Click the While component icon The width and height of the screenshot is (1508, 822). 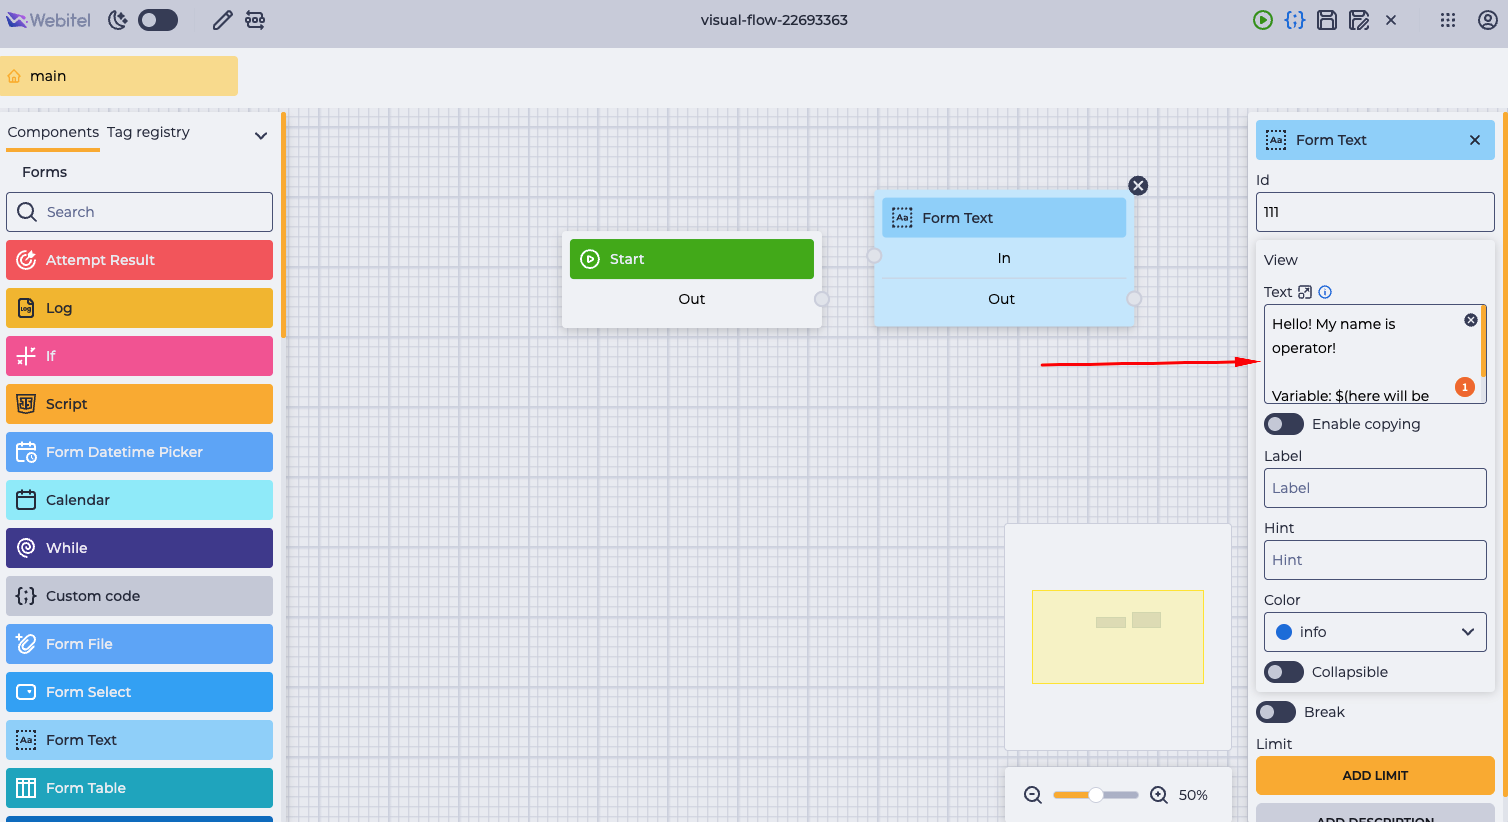pos(26,548)
